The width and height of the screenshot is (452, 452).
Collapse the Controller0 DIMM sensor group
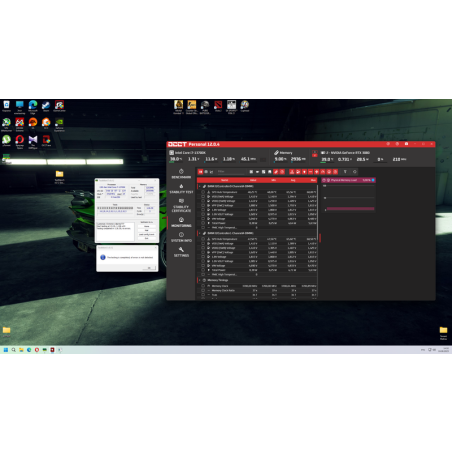[x=200, y=186]
